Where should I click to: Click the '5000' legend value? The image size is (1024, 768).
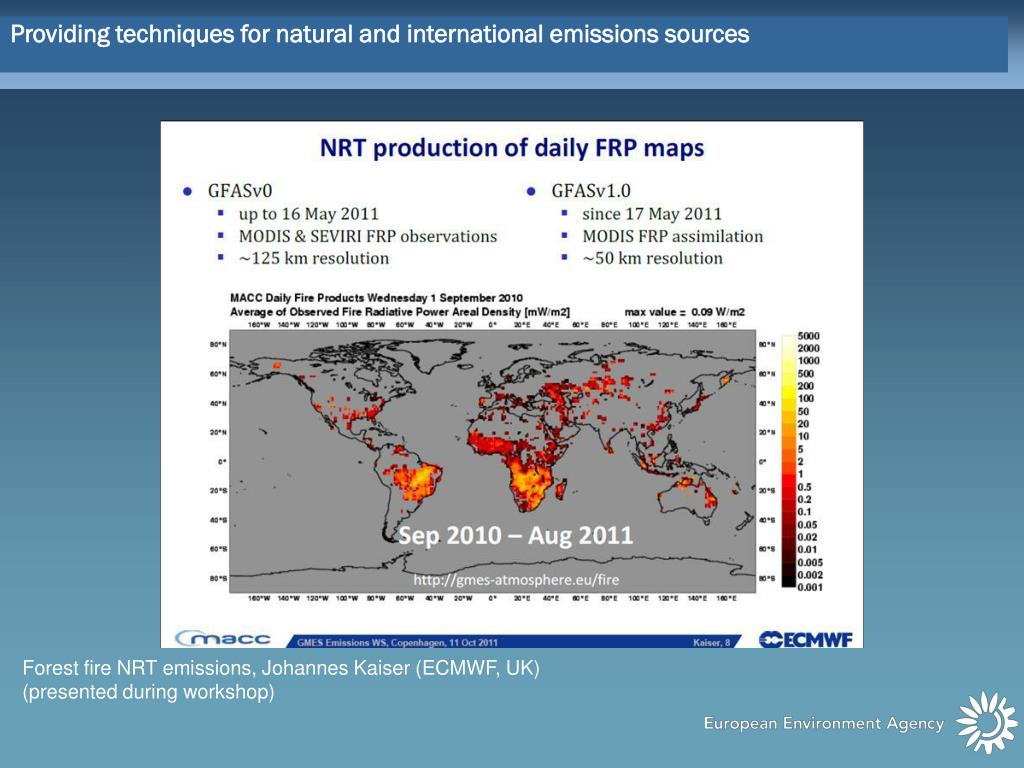[808, 336]
